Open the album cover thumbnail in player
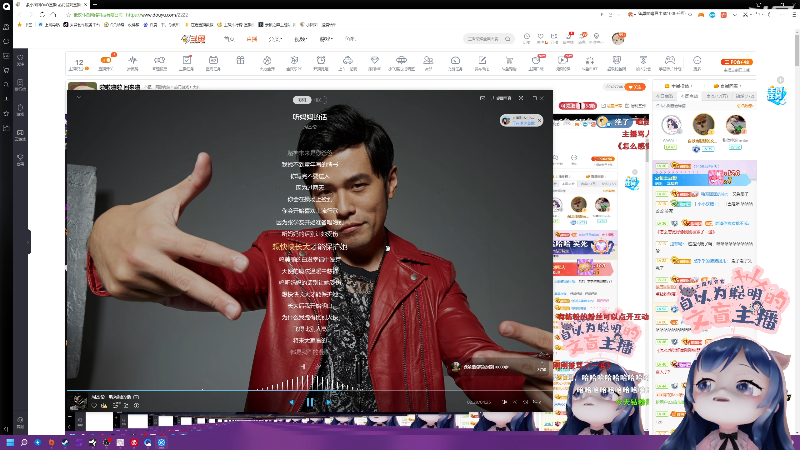800x450 pixels. pyautogui.click(x=79, y=402)
